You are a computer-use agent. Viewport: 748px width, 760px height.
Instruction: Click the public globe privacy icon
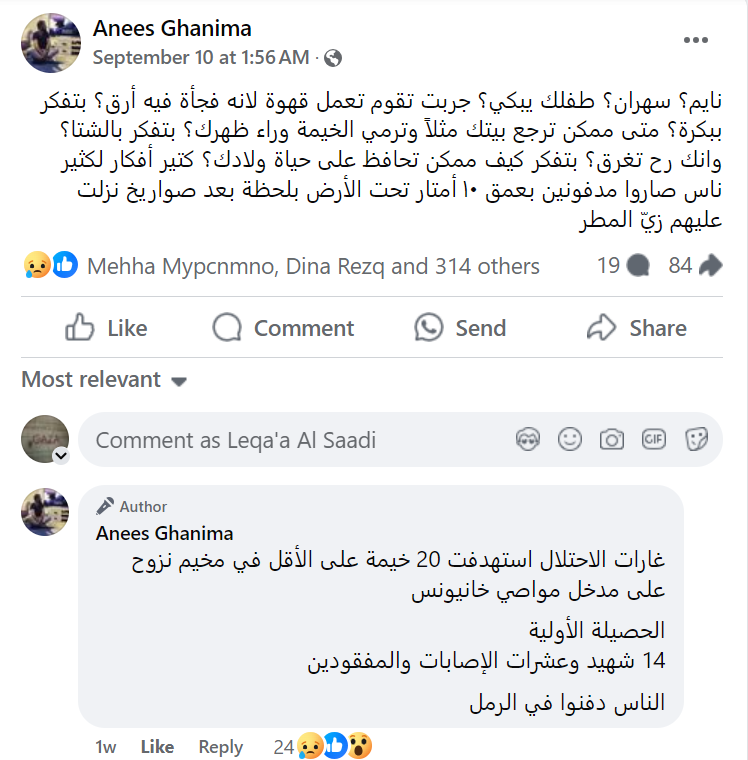click(x=333, y=58)
